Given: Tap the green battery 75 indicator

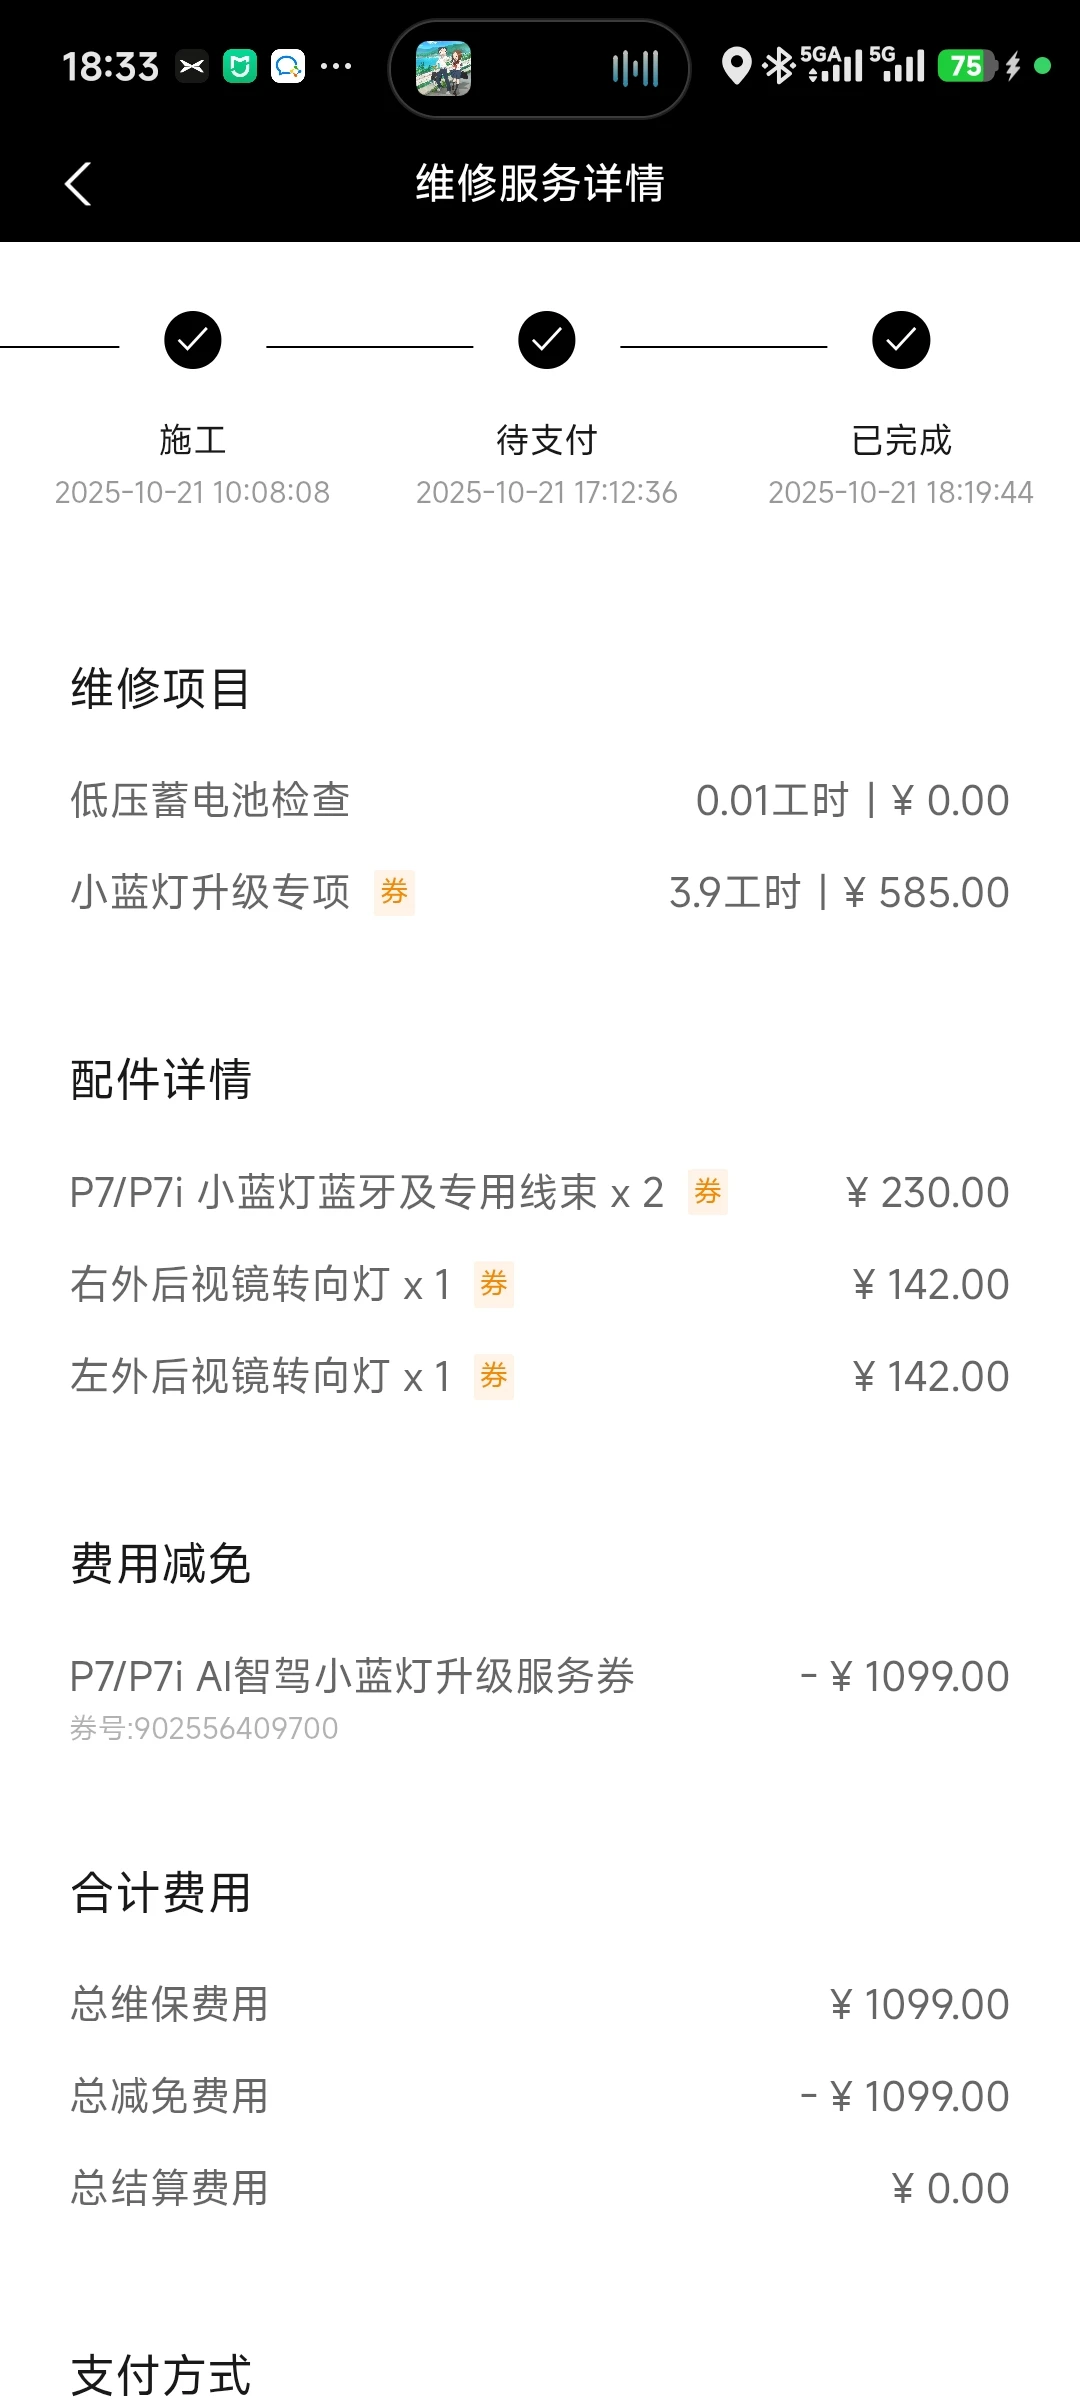Looking at the screenshot, I should click(966, 66).
